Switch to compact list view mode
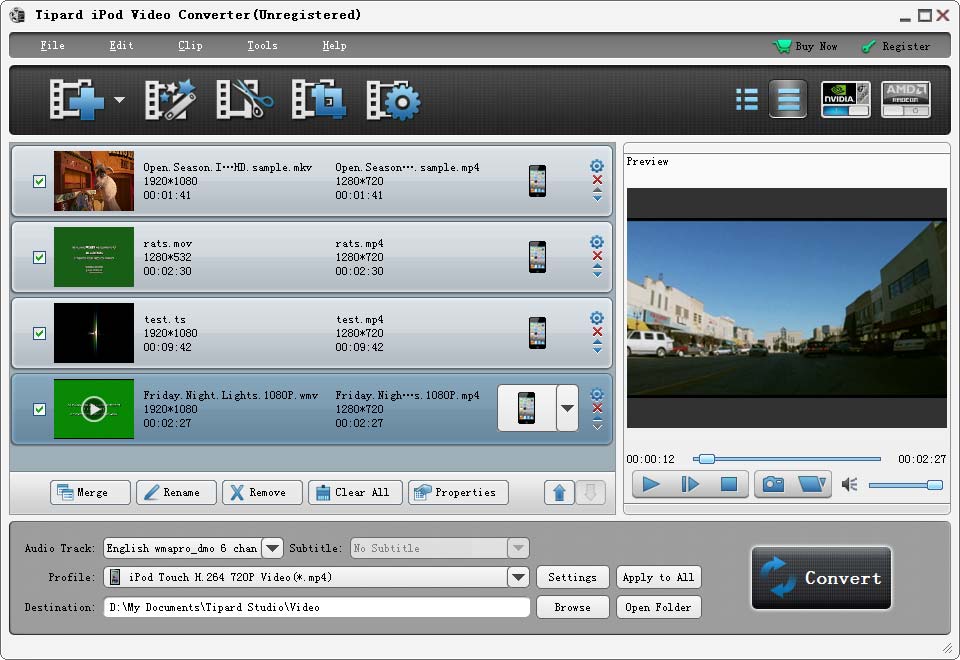960x660 pixels. click(746, 99)
